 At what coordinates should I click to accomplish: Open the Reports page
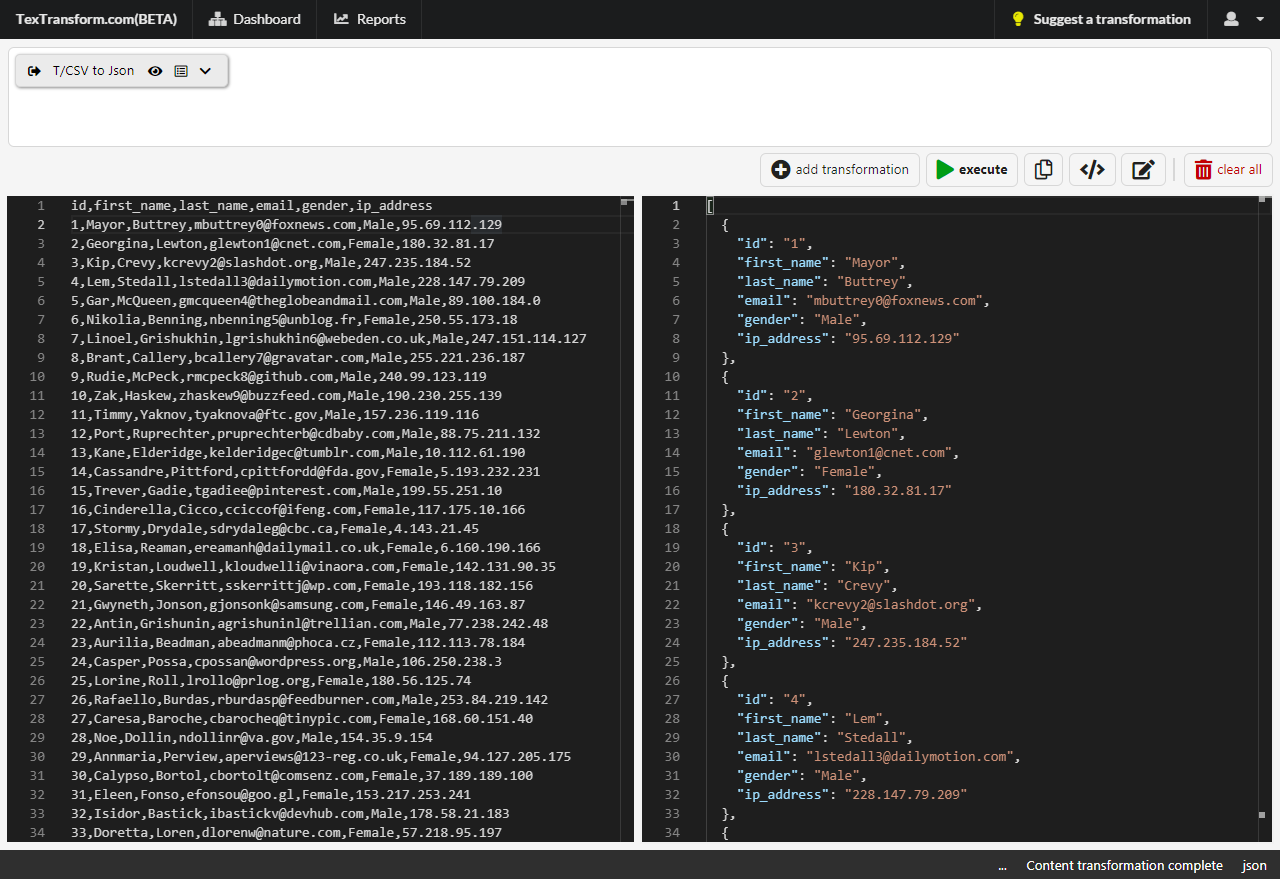[x=369, y=19]
